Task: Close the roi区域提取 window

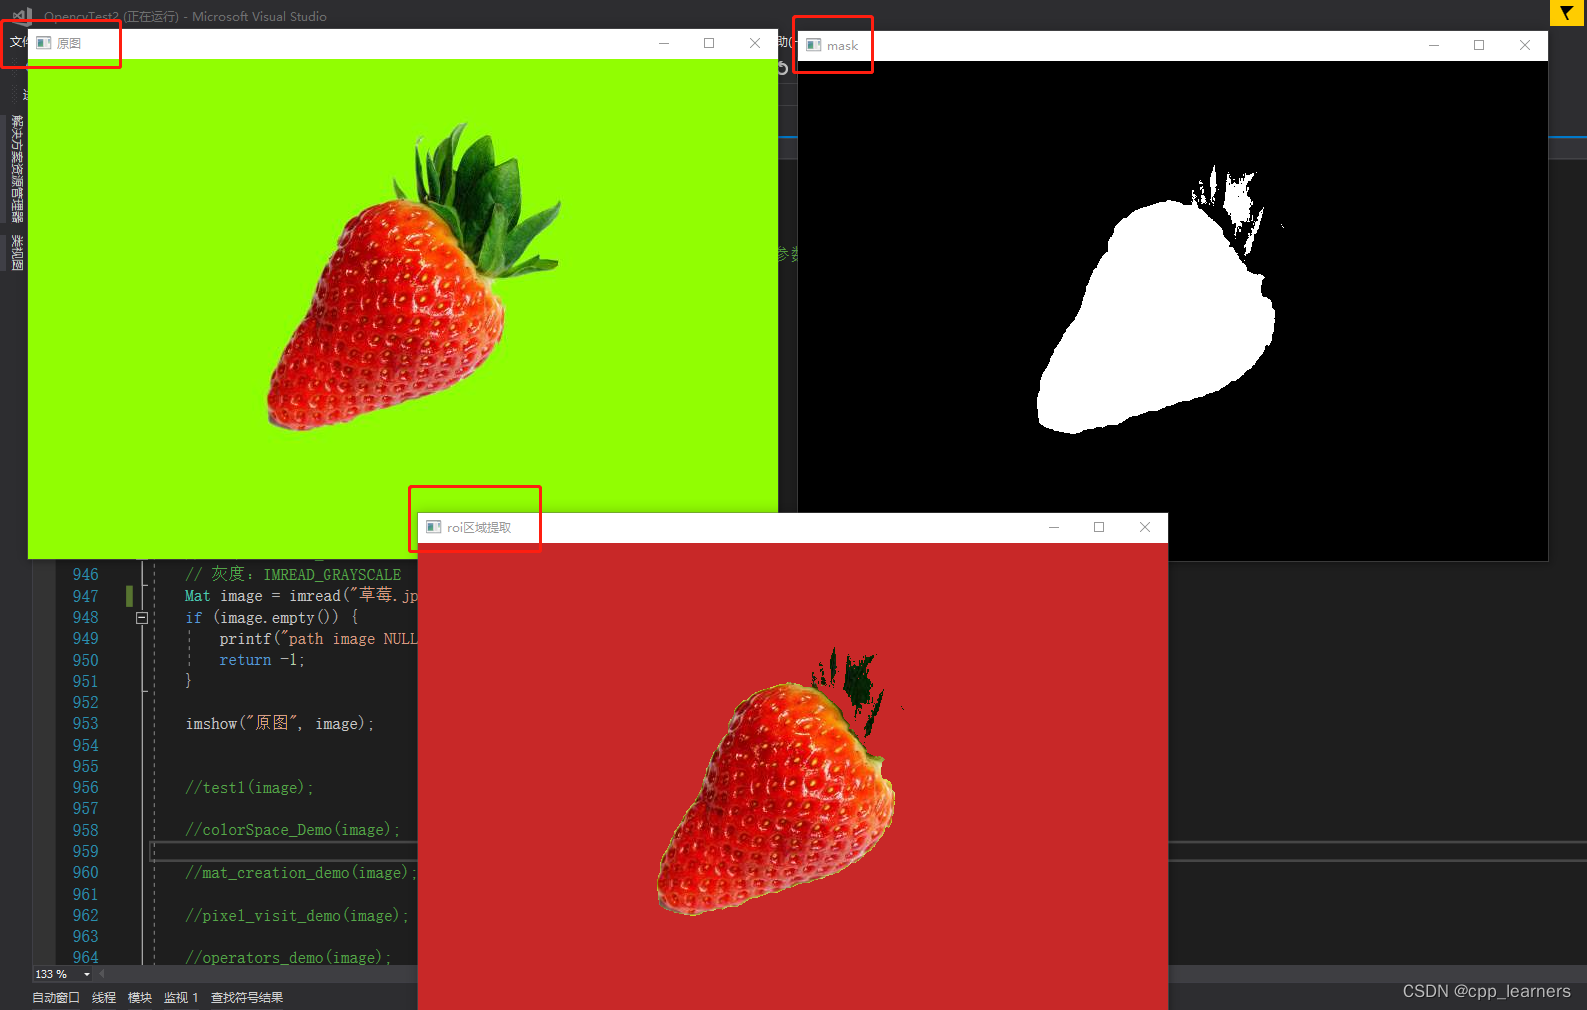Action: click(x=1145, y=527)
